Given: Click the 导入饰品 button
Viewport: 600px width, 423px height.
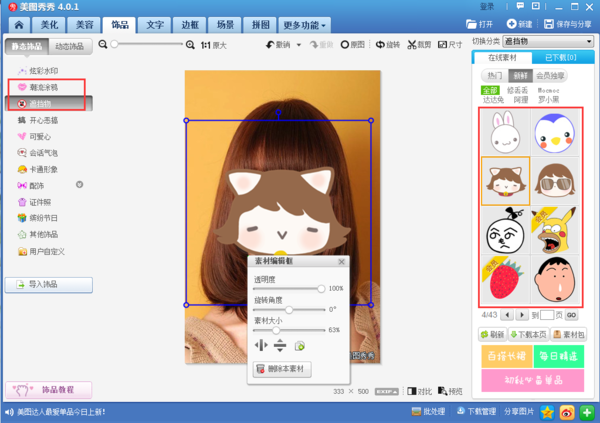Looking at the screenshot, I should (x=49, y=285).
